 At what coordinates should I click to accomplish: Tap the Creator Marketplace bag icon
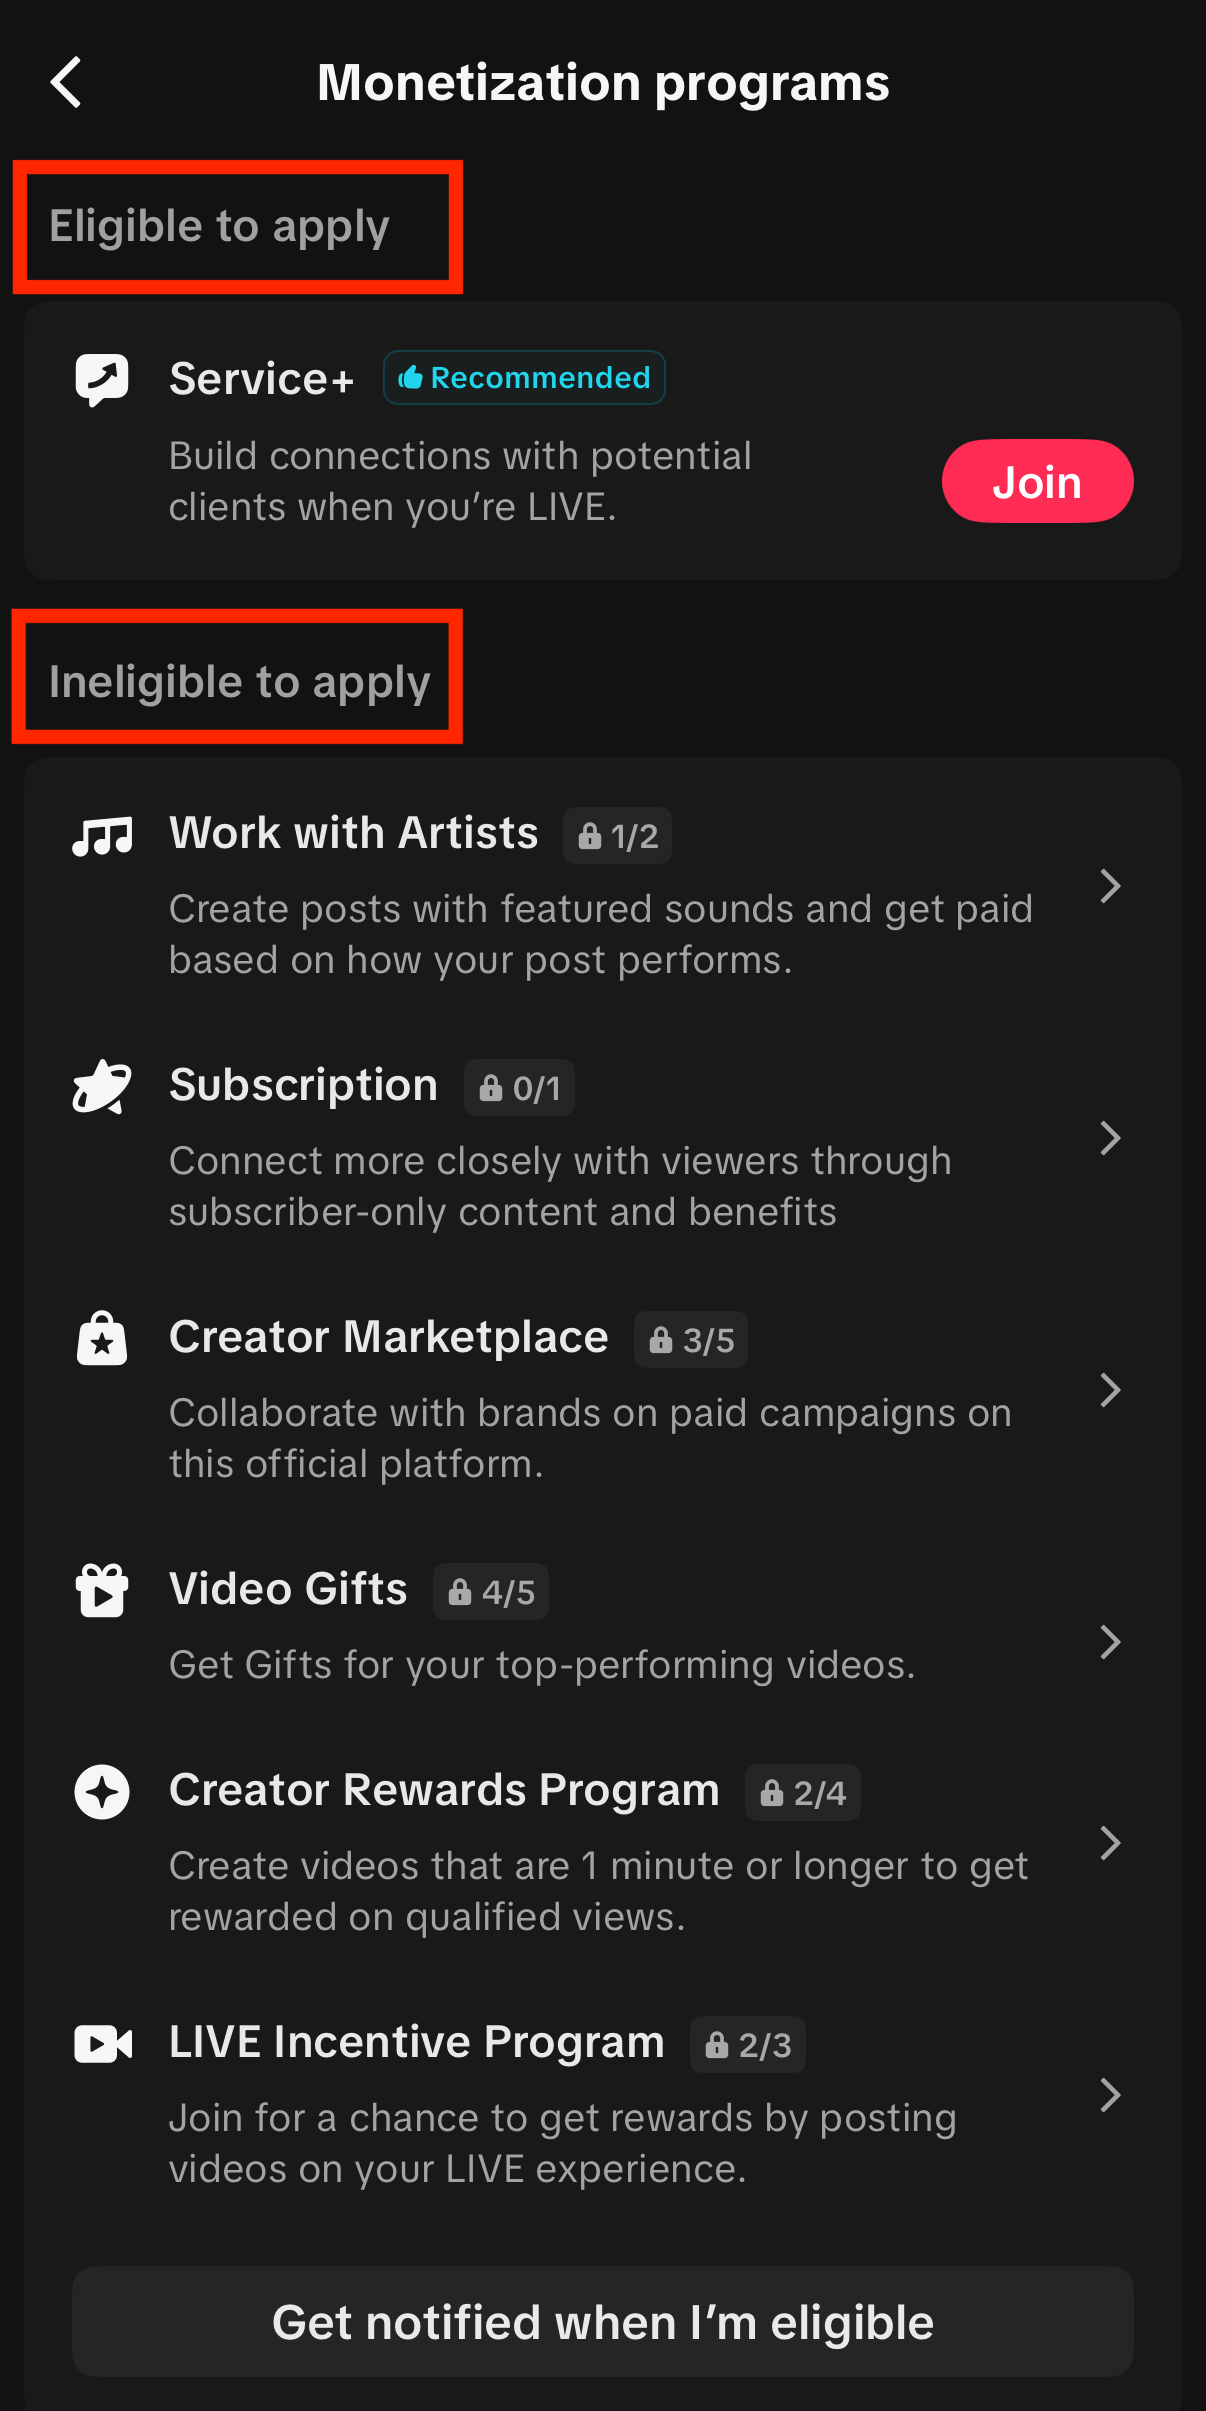tap(102, 1339)
